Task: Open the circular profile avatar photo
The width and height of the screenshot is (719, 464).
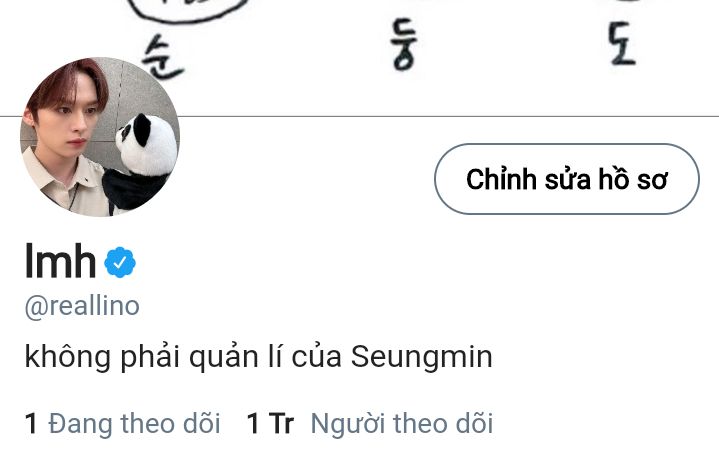Action: (100, 137)
